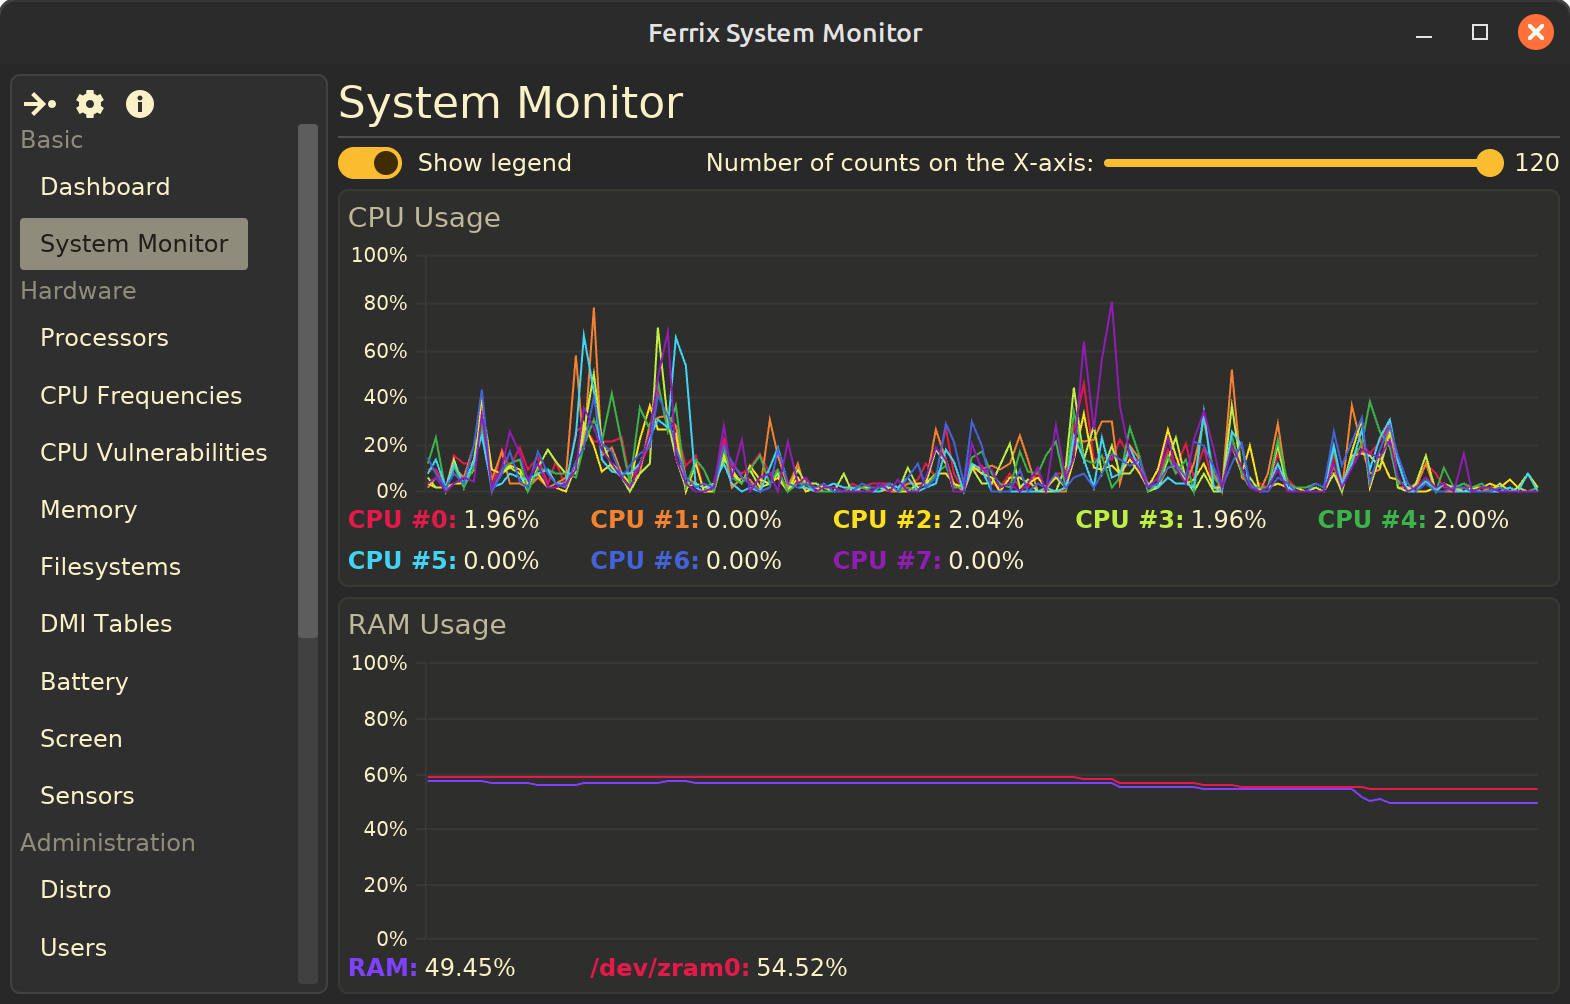Turn off the Show legend switch
1570x1004 pixels.
coord(370,163)
